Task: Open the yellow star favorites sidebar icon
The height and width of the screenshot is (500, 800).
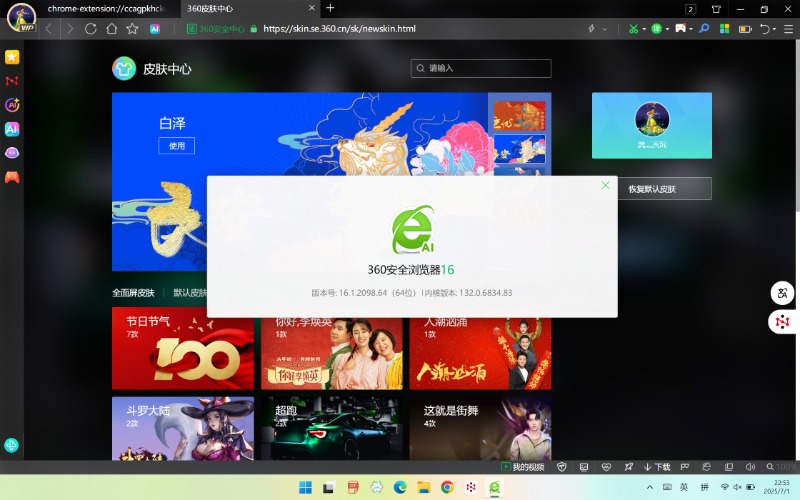Action: tap(12, 57)
